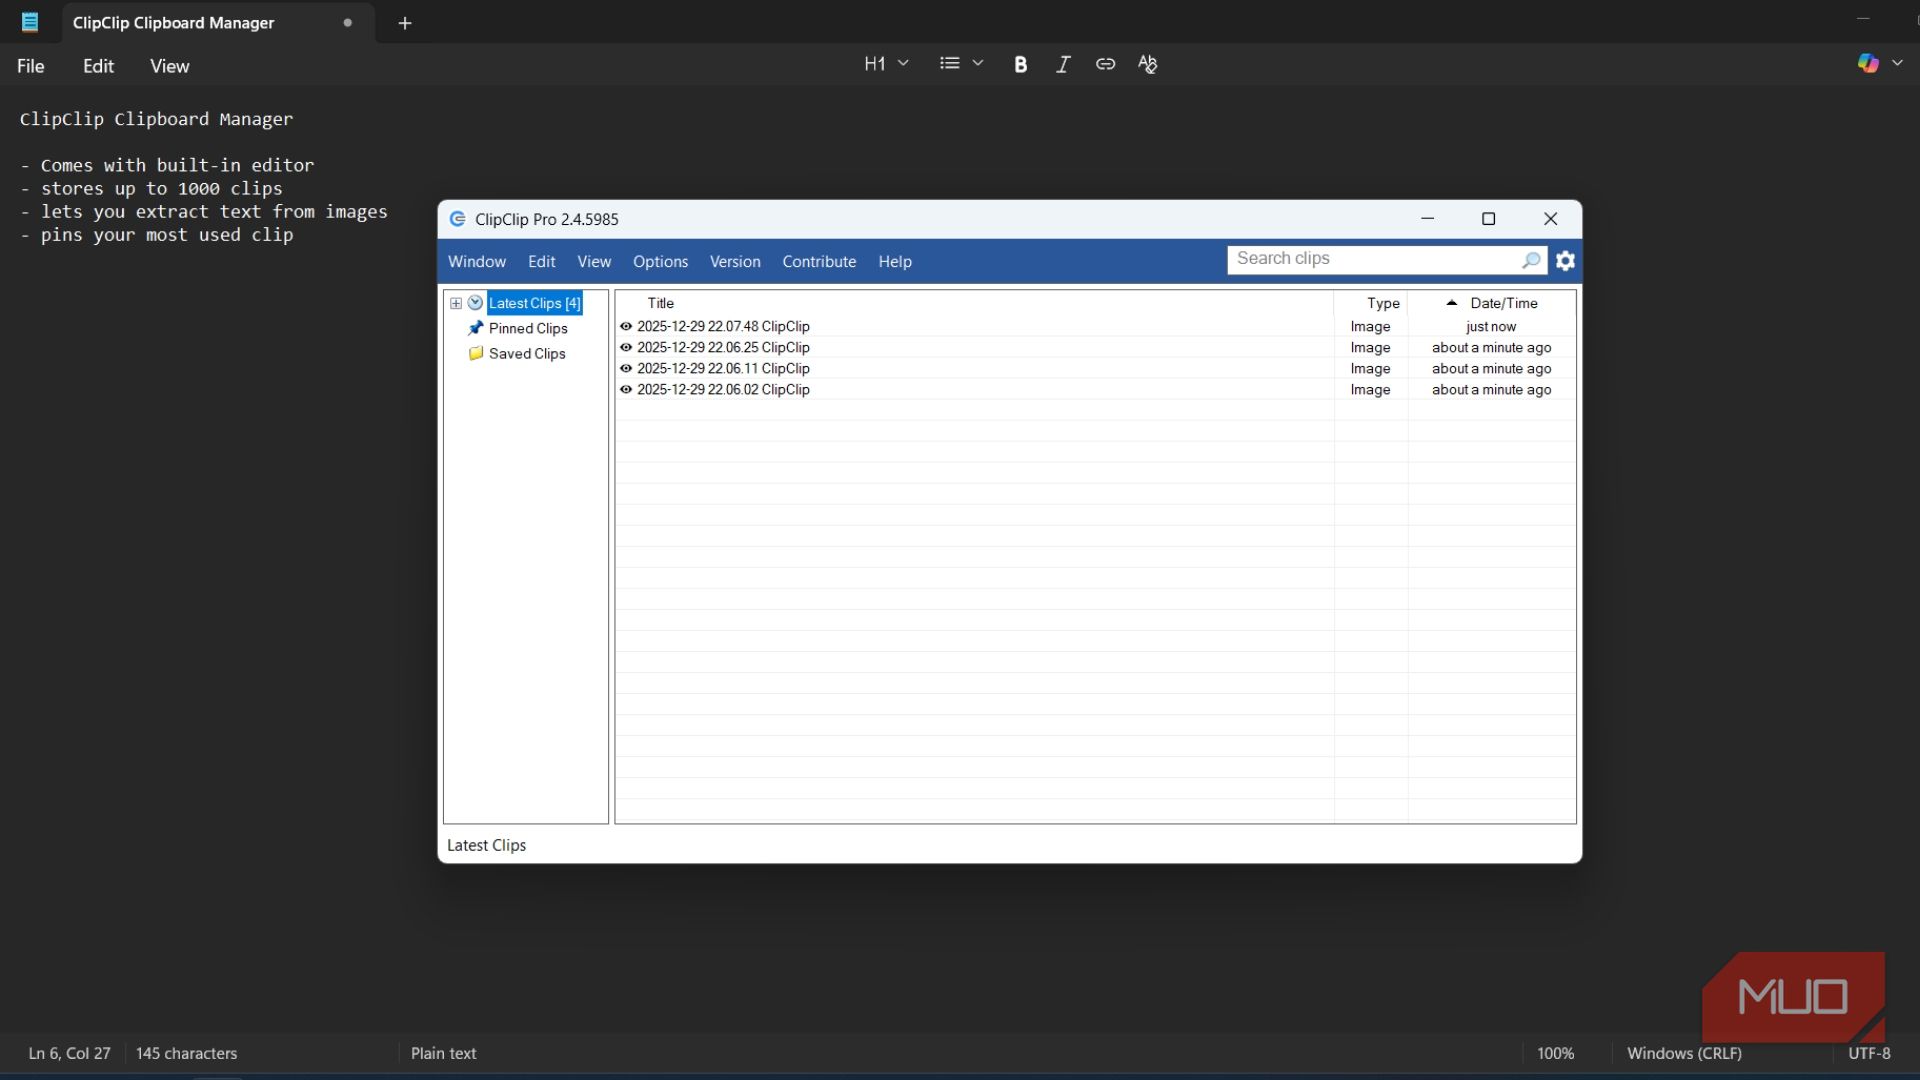Click the search magnifier icon in ClipClip
1920x1080 pixels.
click(x=1531, y=260)
